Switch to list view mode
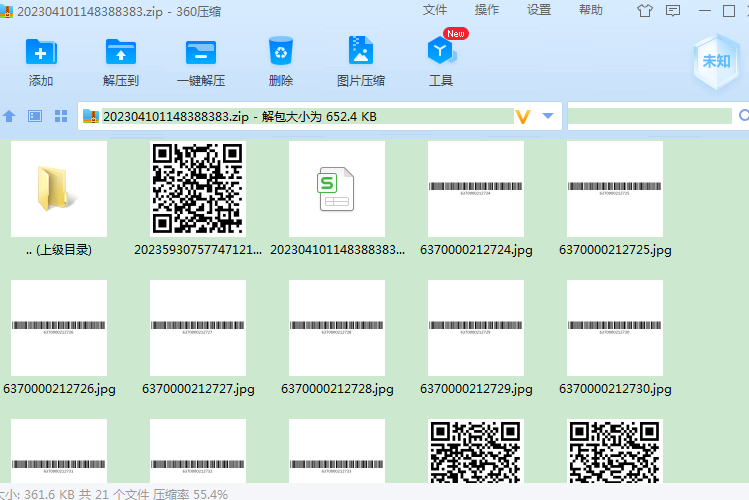 coord(35,116)
